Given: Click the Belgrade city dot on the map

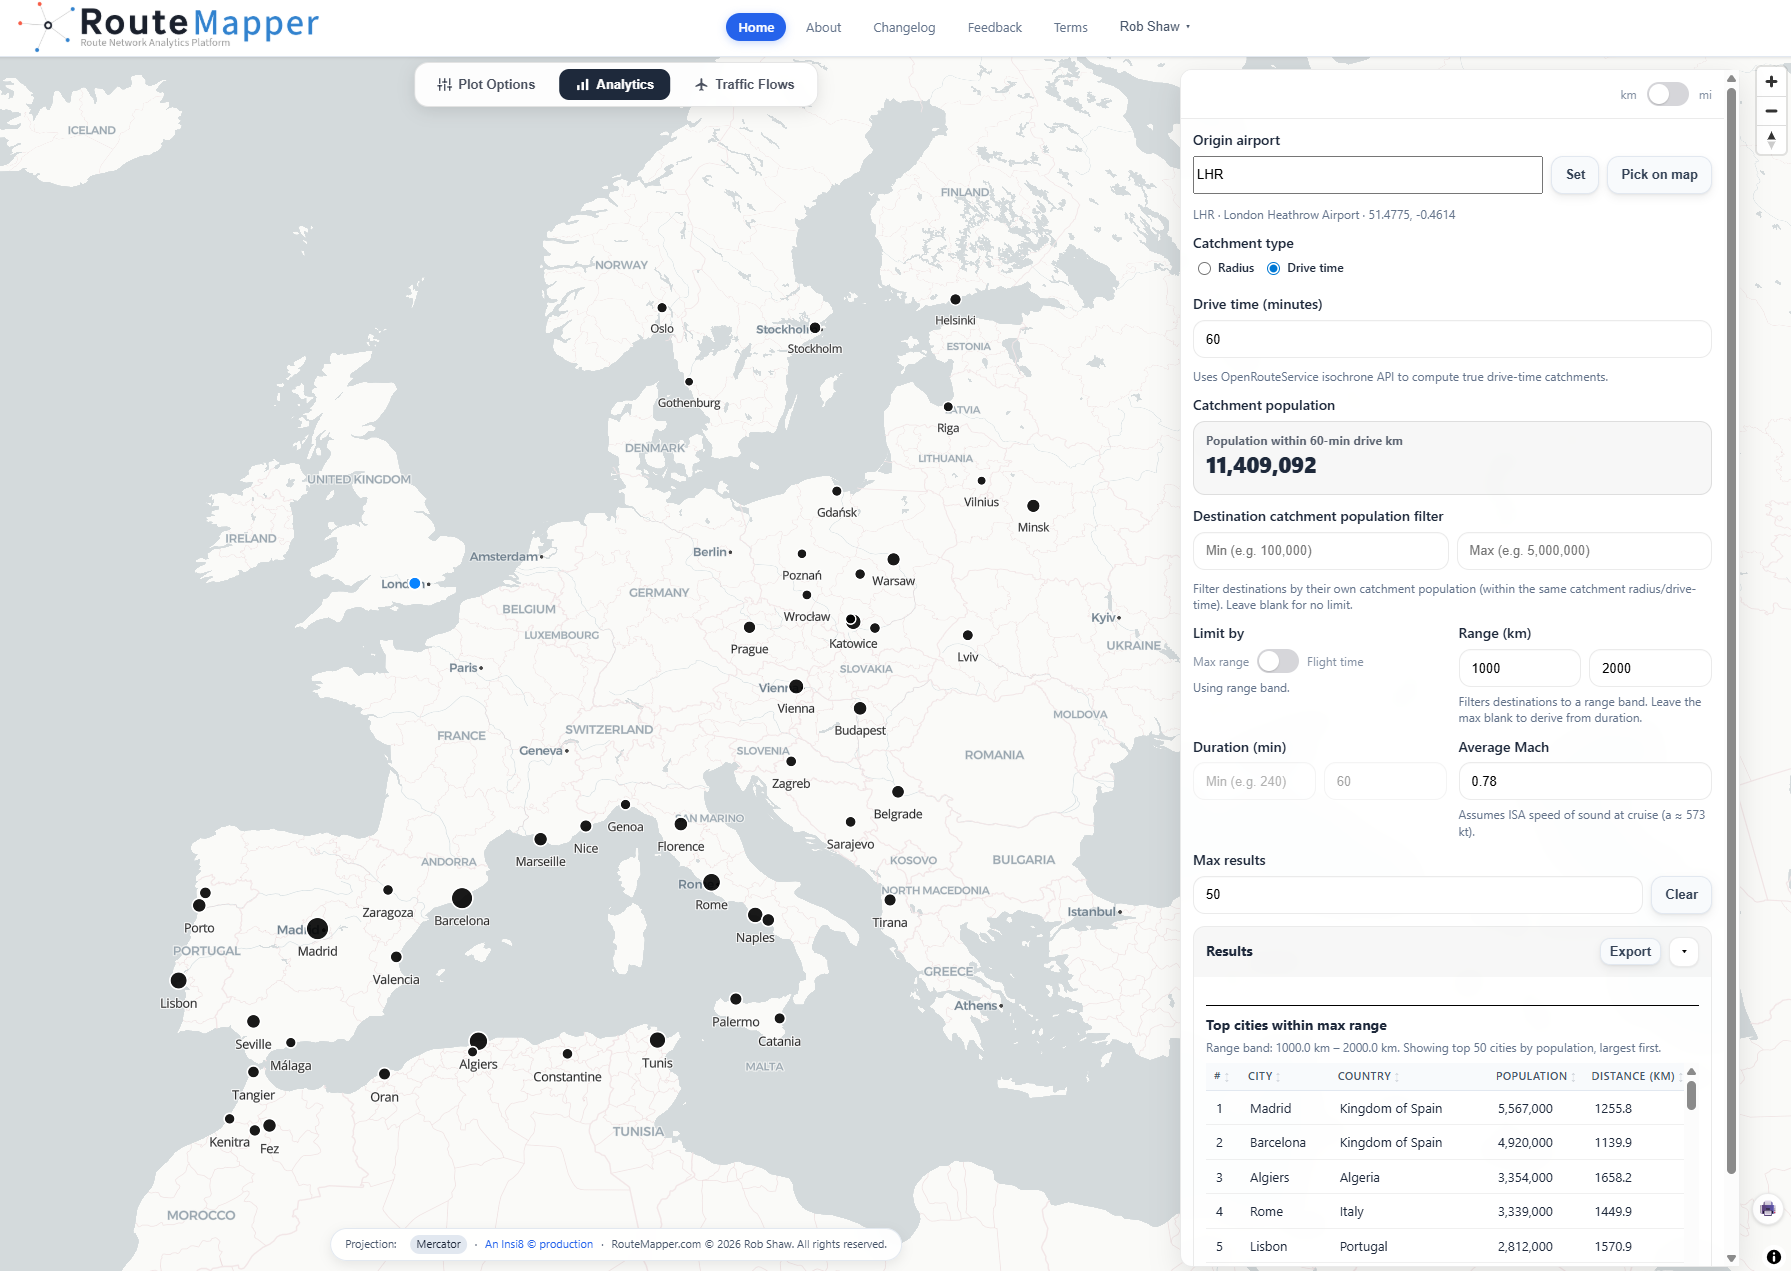Looking at the screenshot, I should [x=898, y=792].
